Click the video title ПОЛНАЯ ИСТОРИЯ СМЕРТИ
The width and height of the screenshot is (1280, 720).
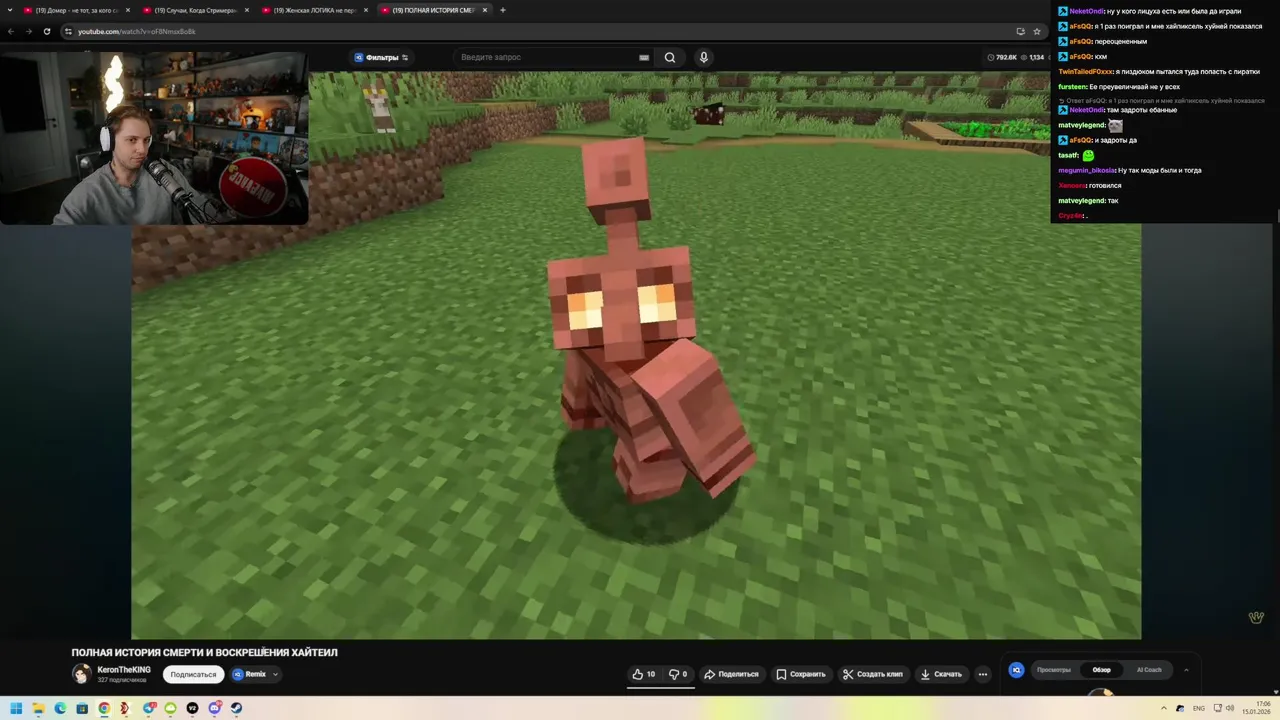pos(204,652)
